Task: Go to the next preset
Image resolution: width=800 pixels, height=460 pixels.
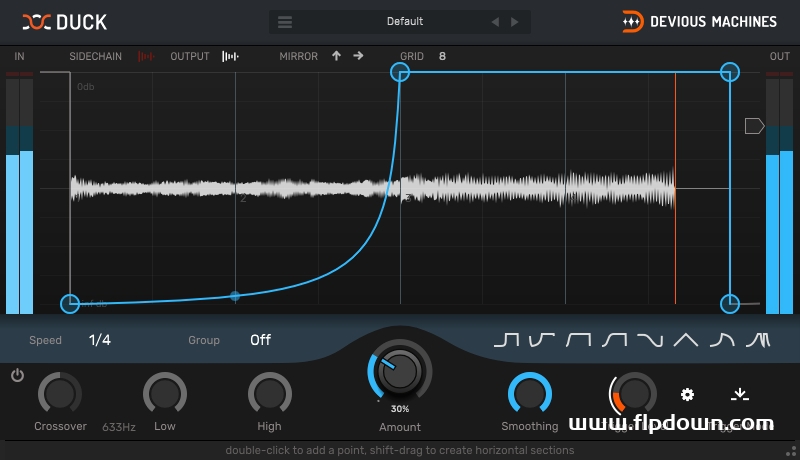Action: pos(515,22)
